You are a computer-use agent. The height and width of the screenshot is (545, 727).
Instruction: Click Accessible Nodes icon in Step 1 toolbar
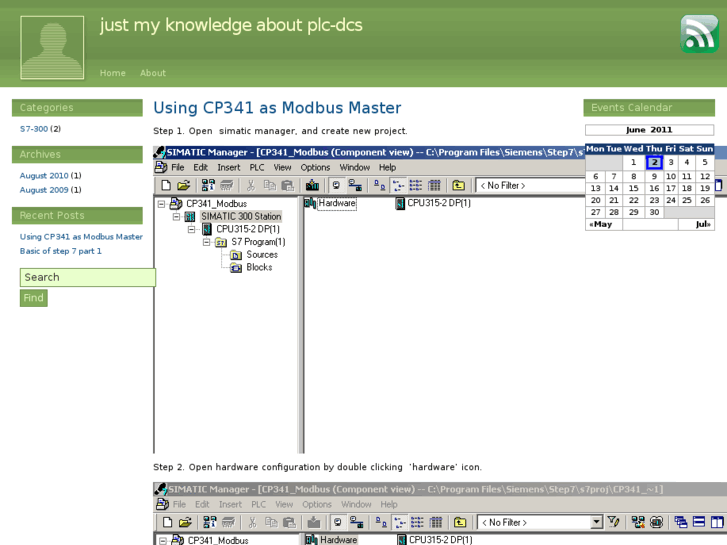(x=208, y=186)
